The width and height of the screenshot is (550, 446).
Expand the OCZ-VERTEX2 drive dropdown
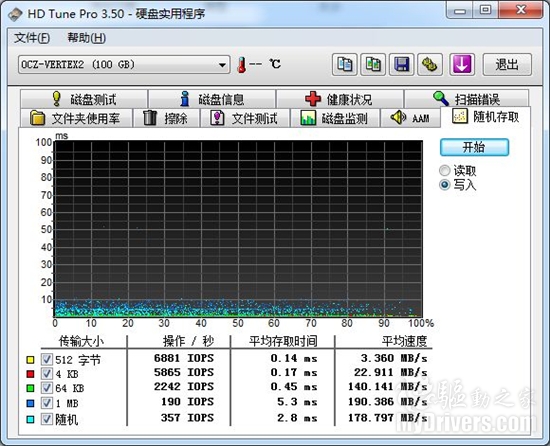(124, 65)
